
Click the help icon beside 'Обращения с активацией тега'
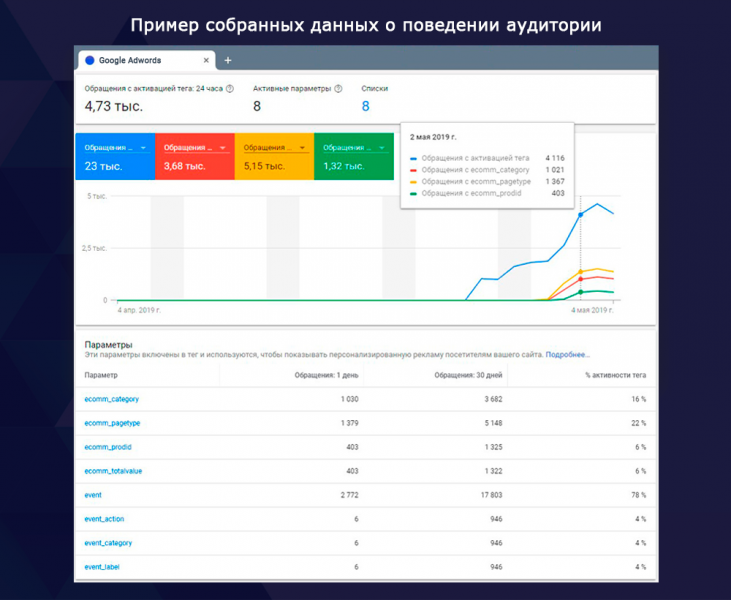(229, 88)
